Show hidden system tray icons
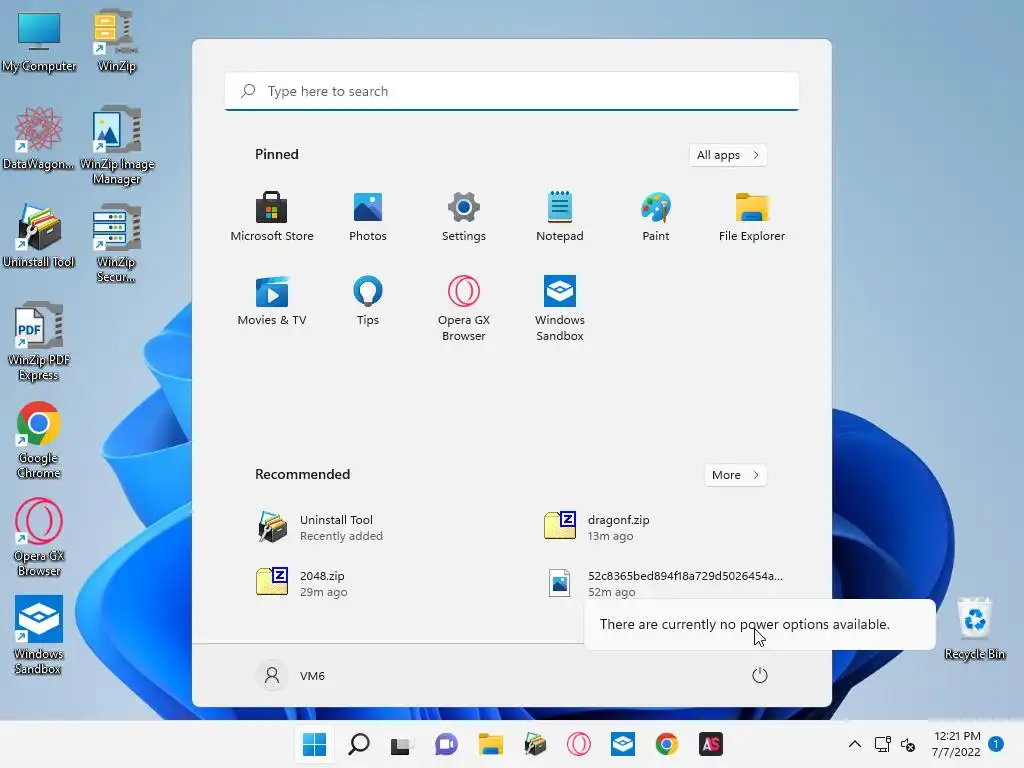The height and width of the screenshot is (768, 1024). 854,744
